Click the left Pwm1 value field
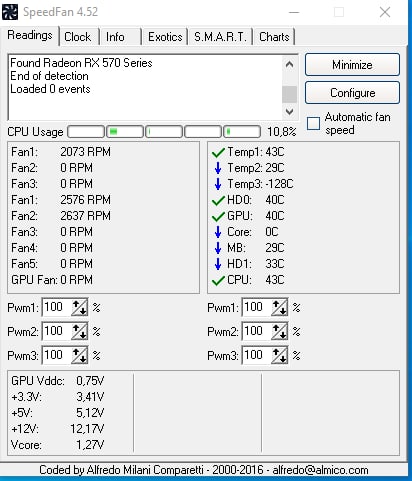This screenshot has height=481, width=412. (x=57, y=307)
